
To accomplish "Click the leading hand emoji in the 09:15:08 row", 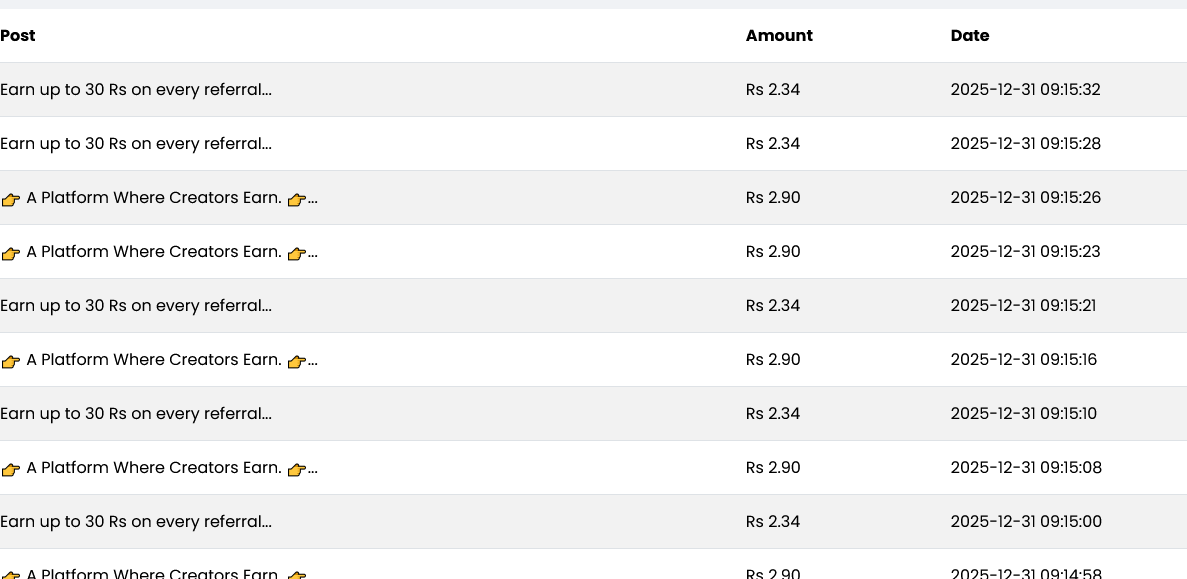I will 11,469.
